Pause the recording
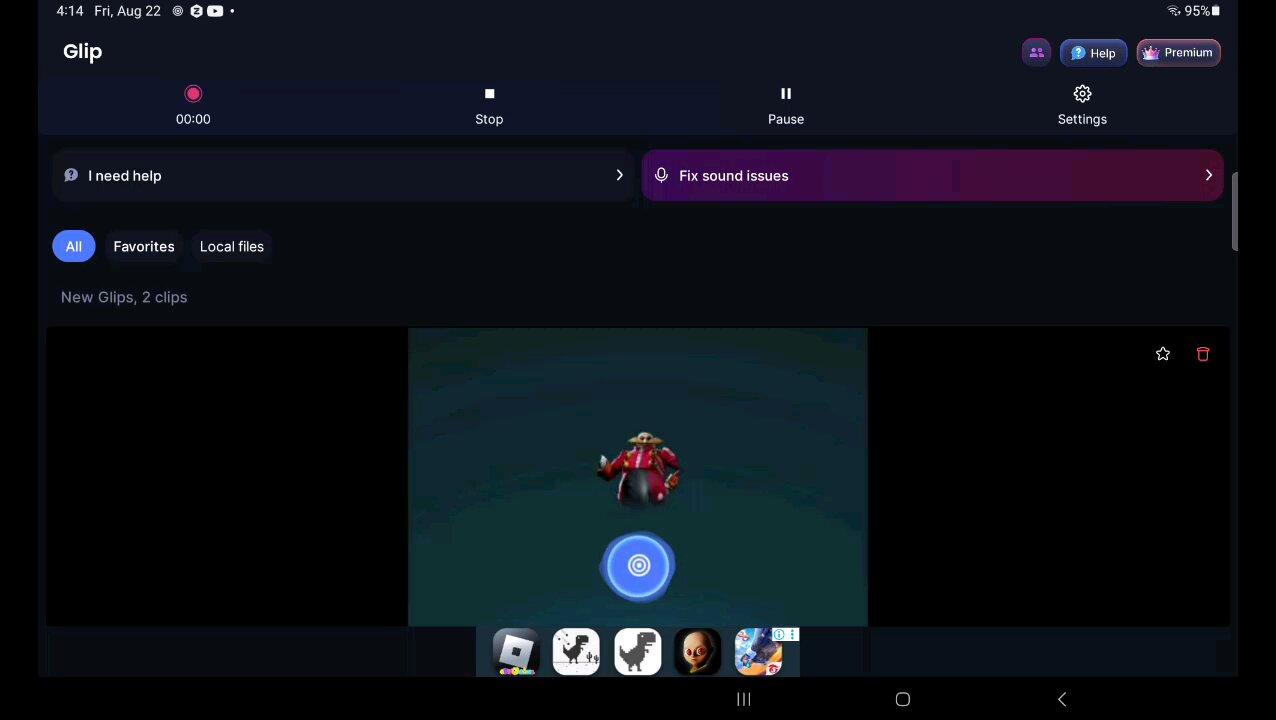 [x=786, y=105]
